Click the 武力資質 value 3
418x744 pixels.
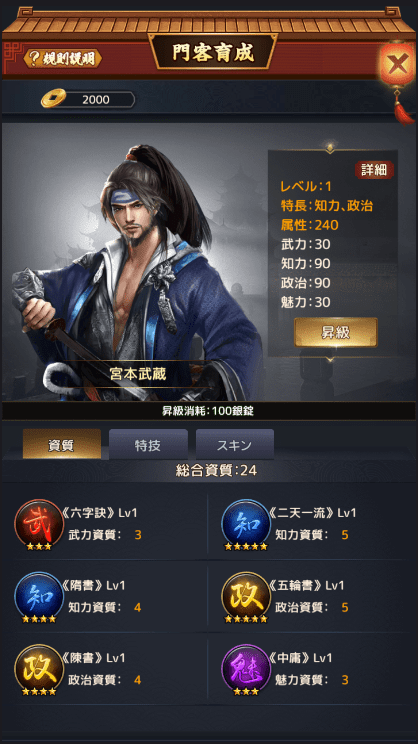[138, 535]
